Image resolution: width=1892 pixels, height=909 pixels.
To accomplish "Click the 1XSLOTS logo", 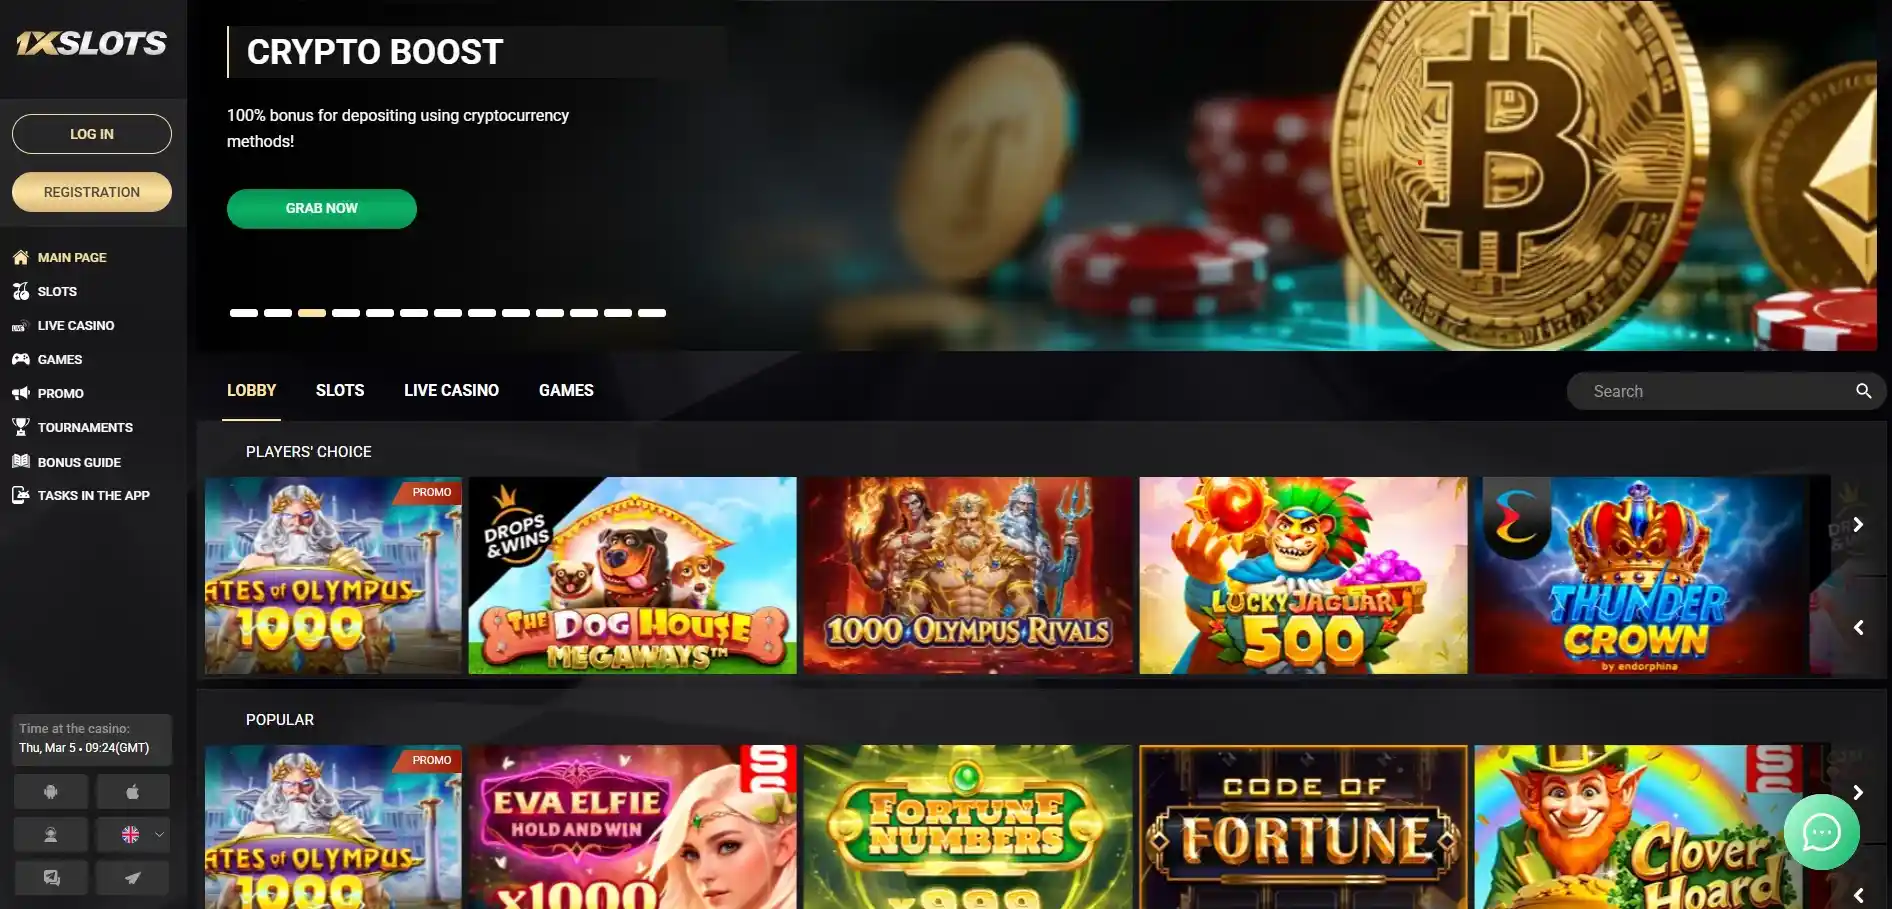I will pos(91,43).
